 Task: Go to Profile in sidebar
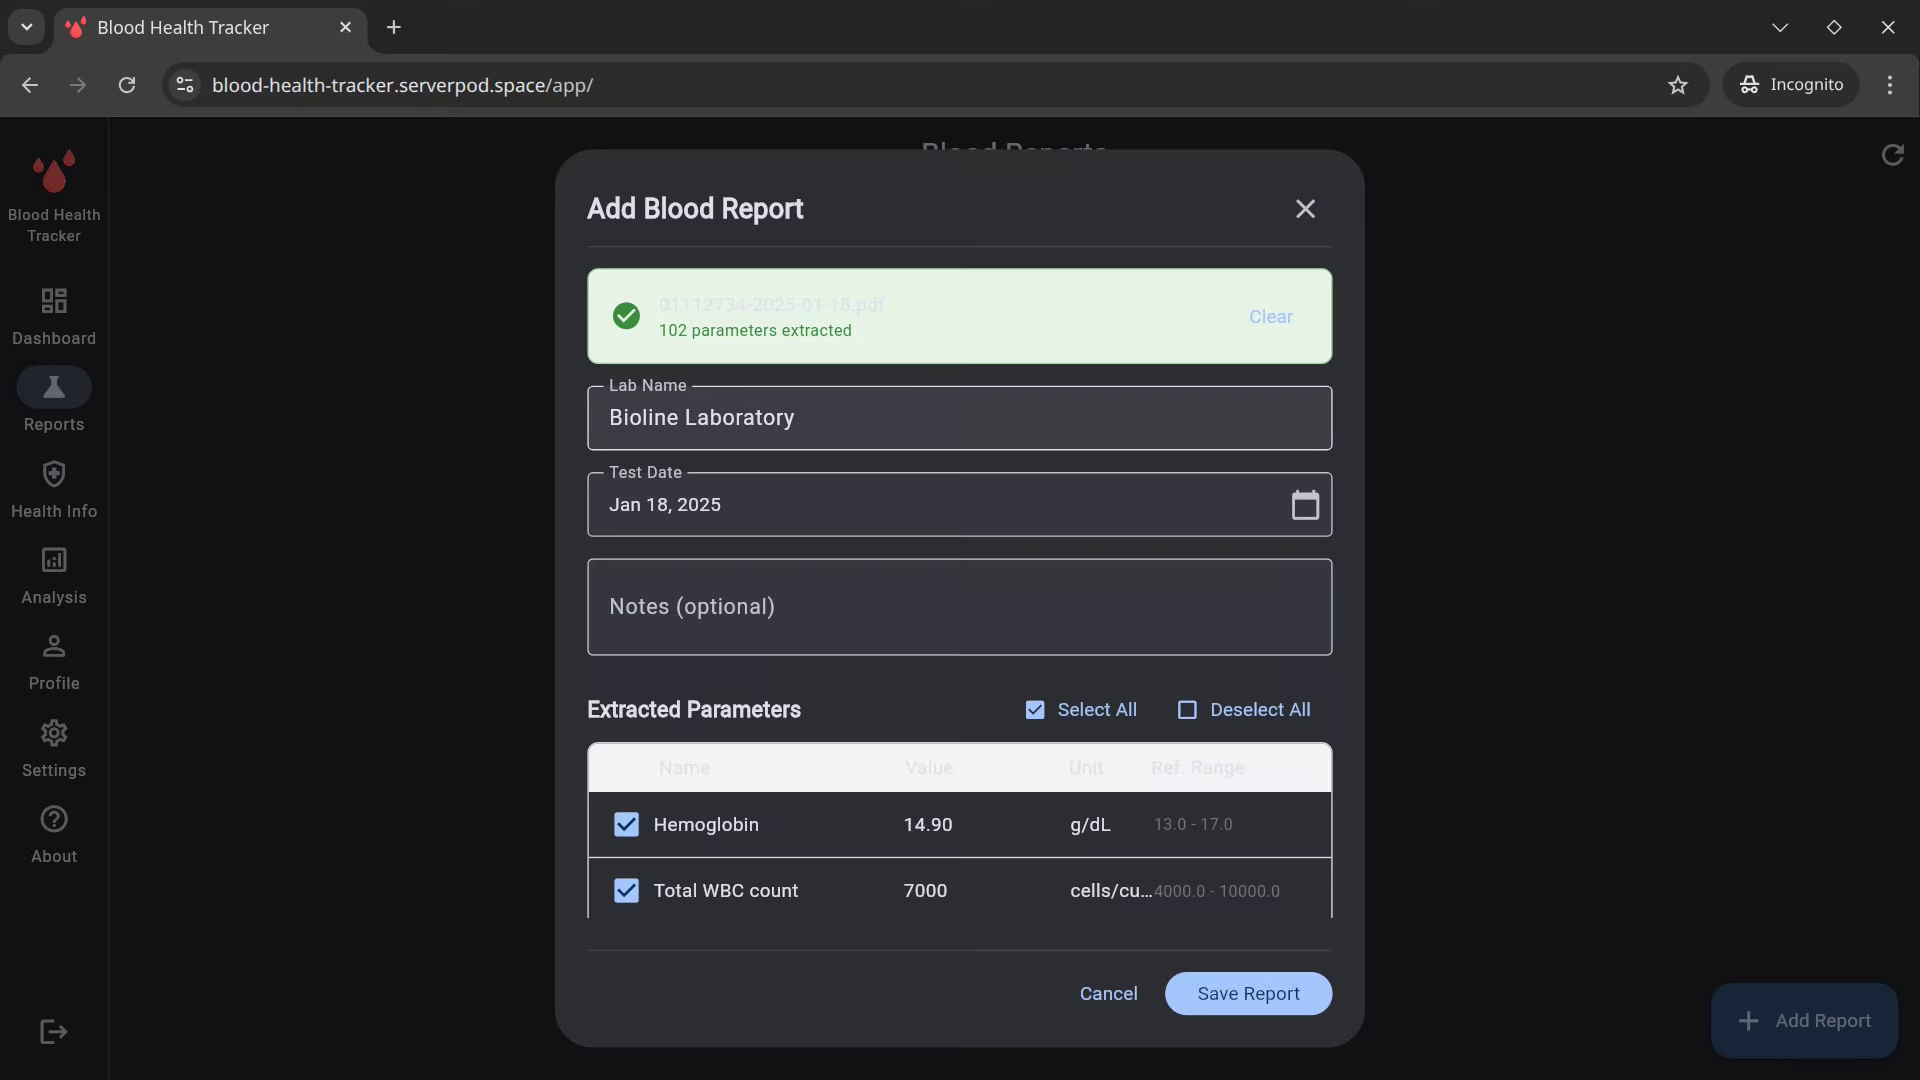(x=54, y=647)
